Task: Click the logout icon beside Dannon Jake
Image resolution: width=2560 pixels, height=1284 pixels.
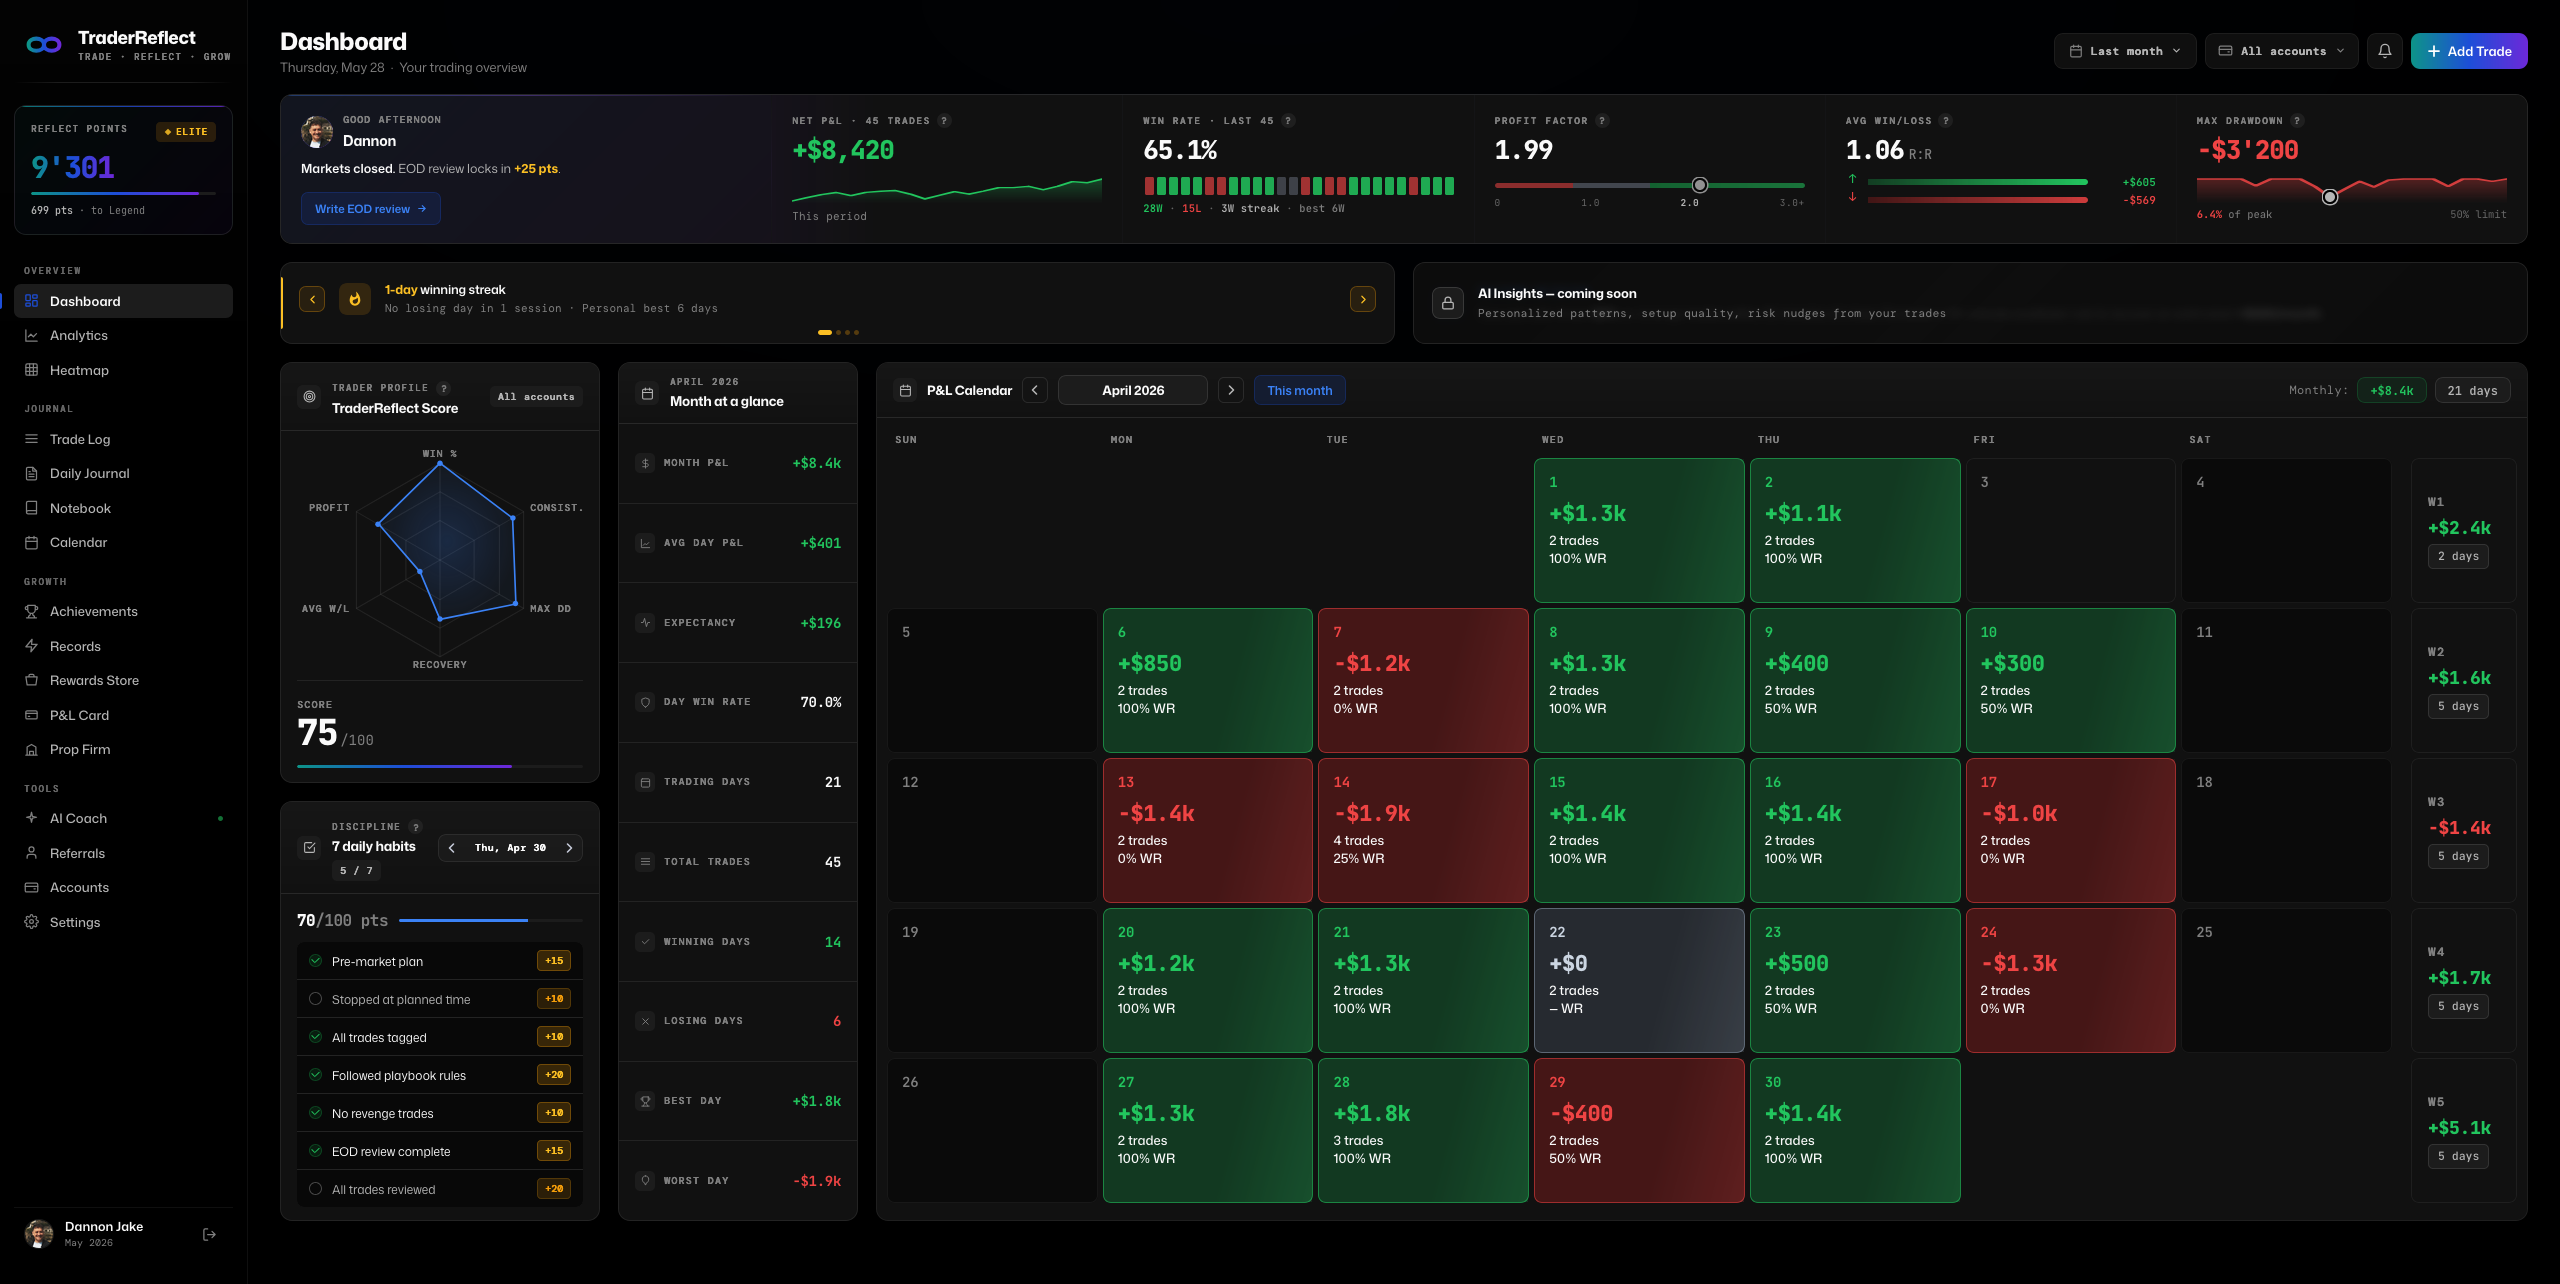Action: [209, 1234]
